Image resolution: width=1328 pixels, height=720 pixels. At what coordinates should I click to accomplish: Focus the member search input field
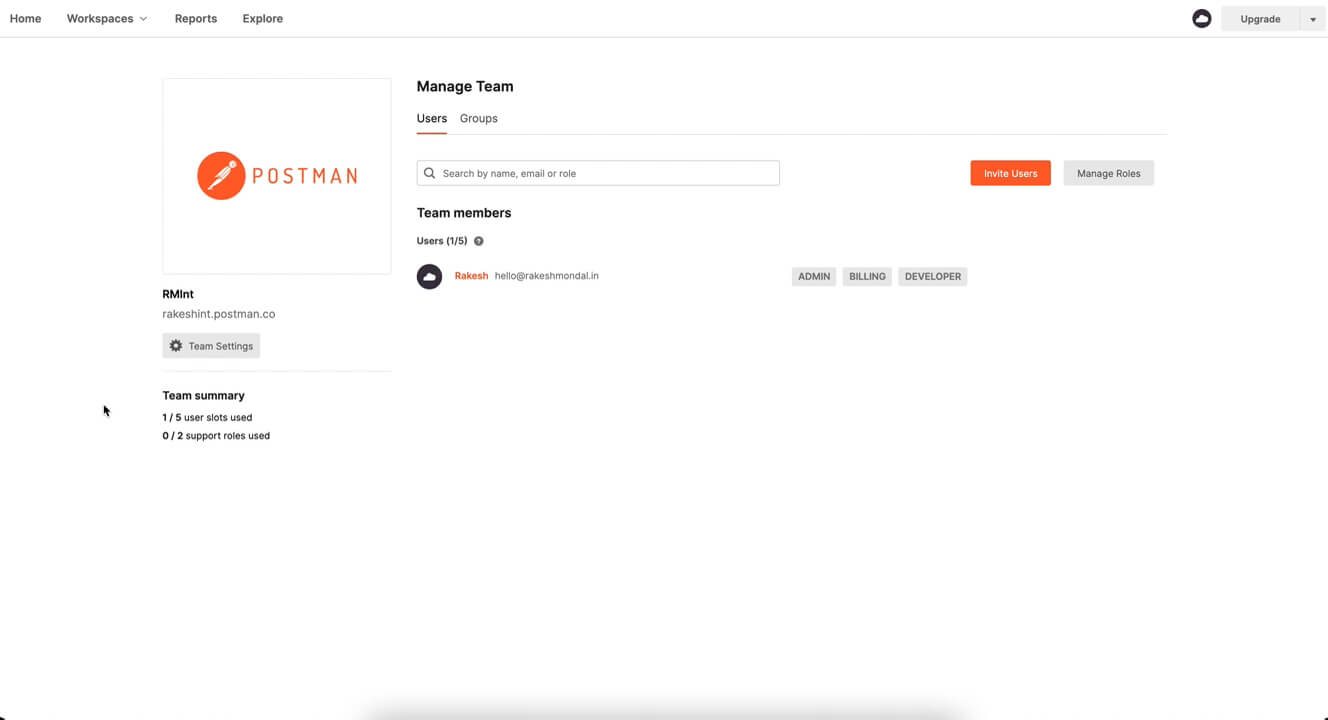(x=598, y=172)
